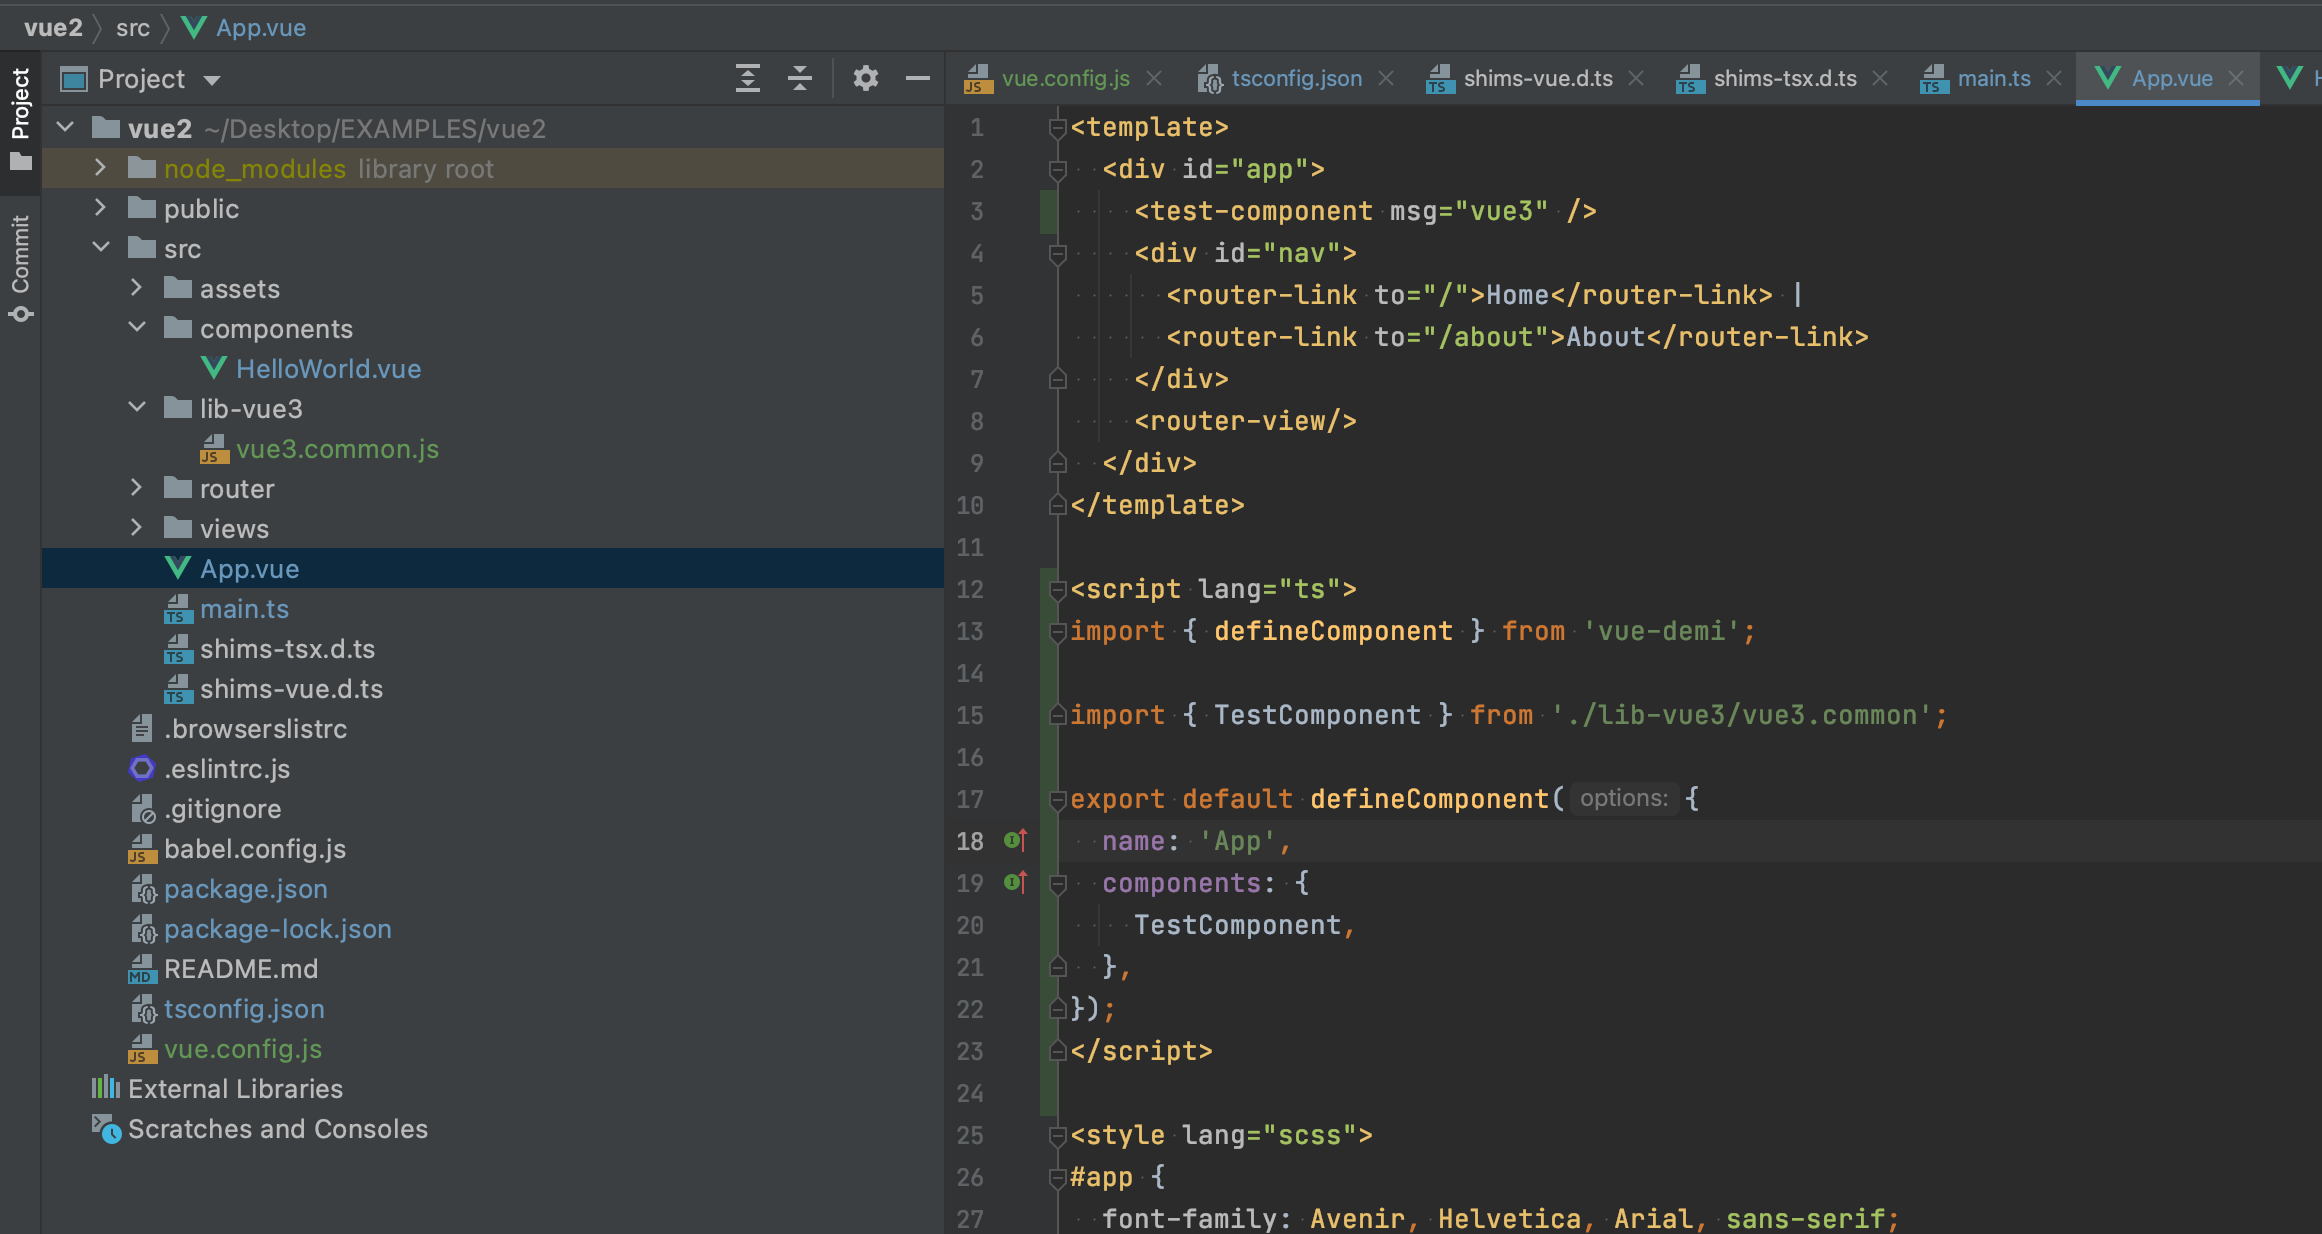
Task: Collapse the lib-vue3 folder
Action: pos(137,407)
